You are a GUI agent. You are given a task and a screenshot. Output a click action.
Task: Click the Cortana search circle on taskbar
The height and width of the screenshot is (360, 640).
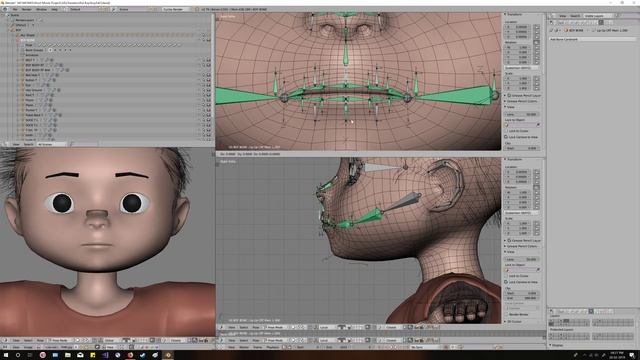[x=18, y=355]
